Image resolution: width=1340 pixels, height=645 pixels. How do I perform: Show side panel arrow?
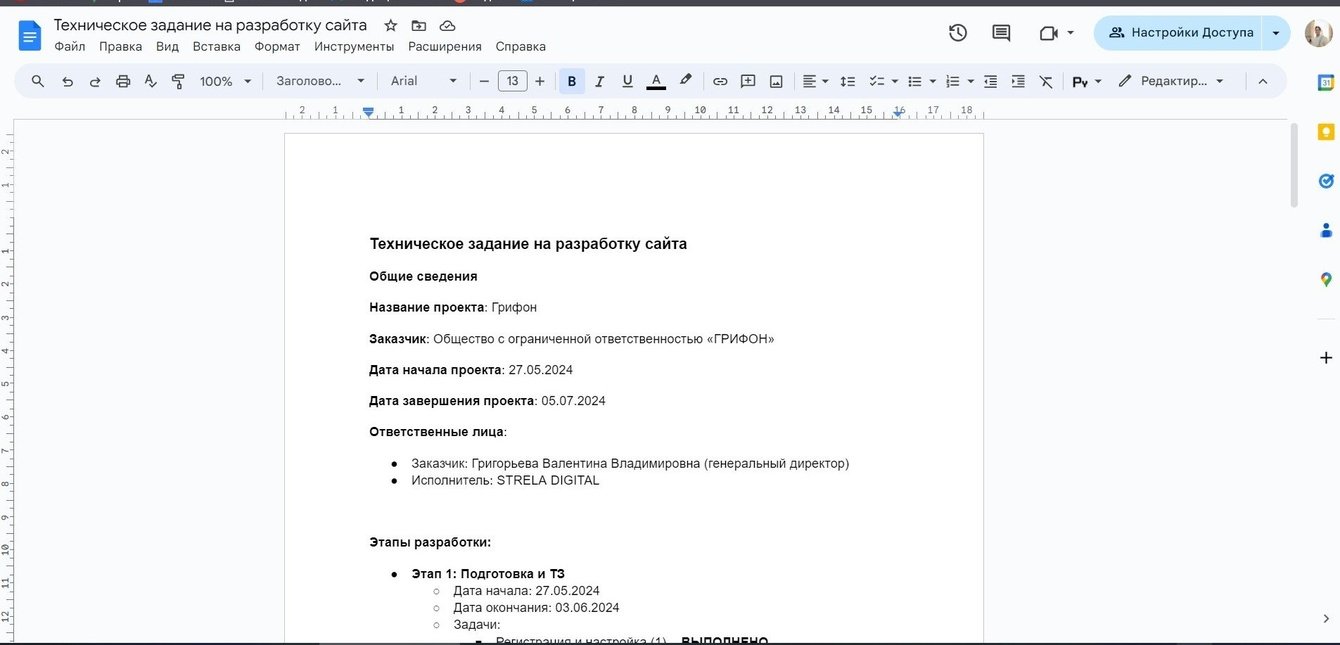tap(1326, 618)
